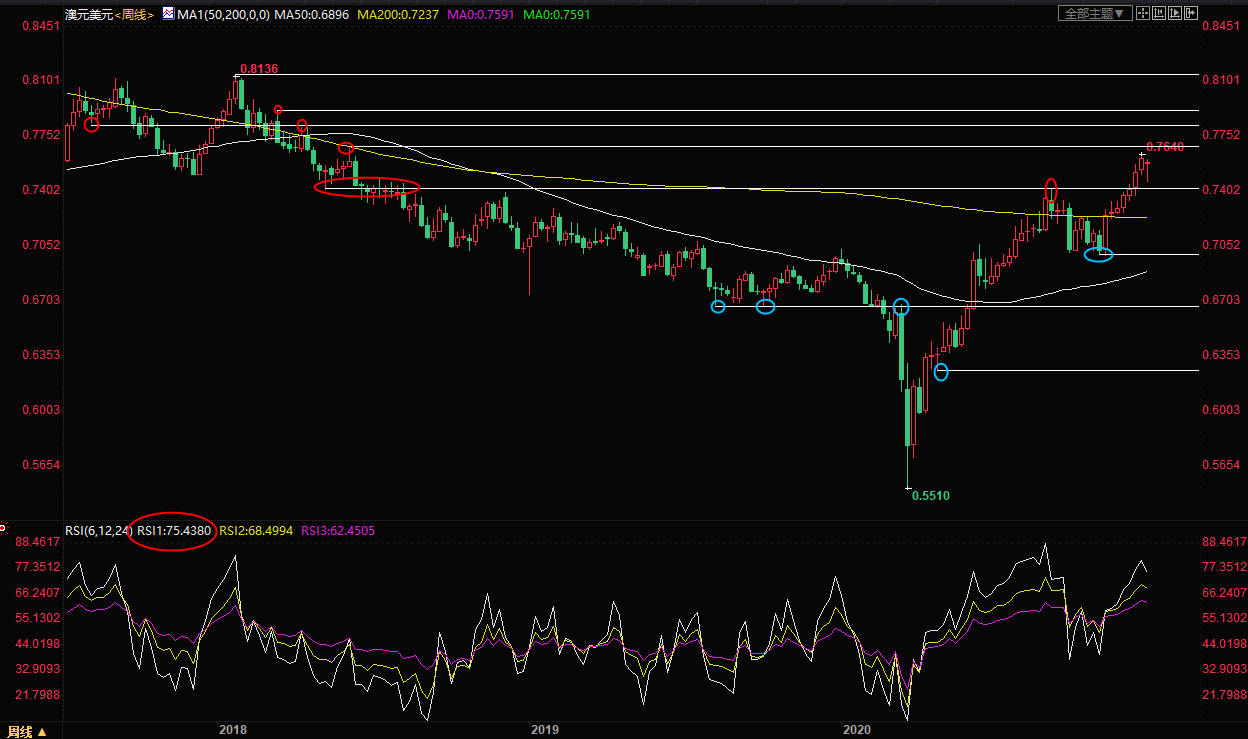Click the red oval marker near 0.7402 peak
The image size is (1248, 739).
pyautogui.click(x=1051, y=188)
